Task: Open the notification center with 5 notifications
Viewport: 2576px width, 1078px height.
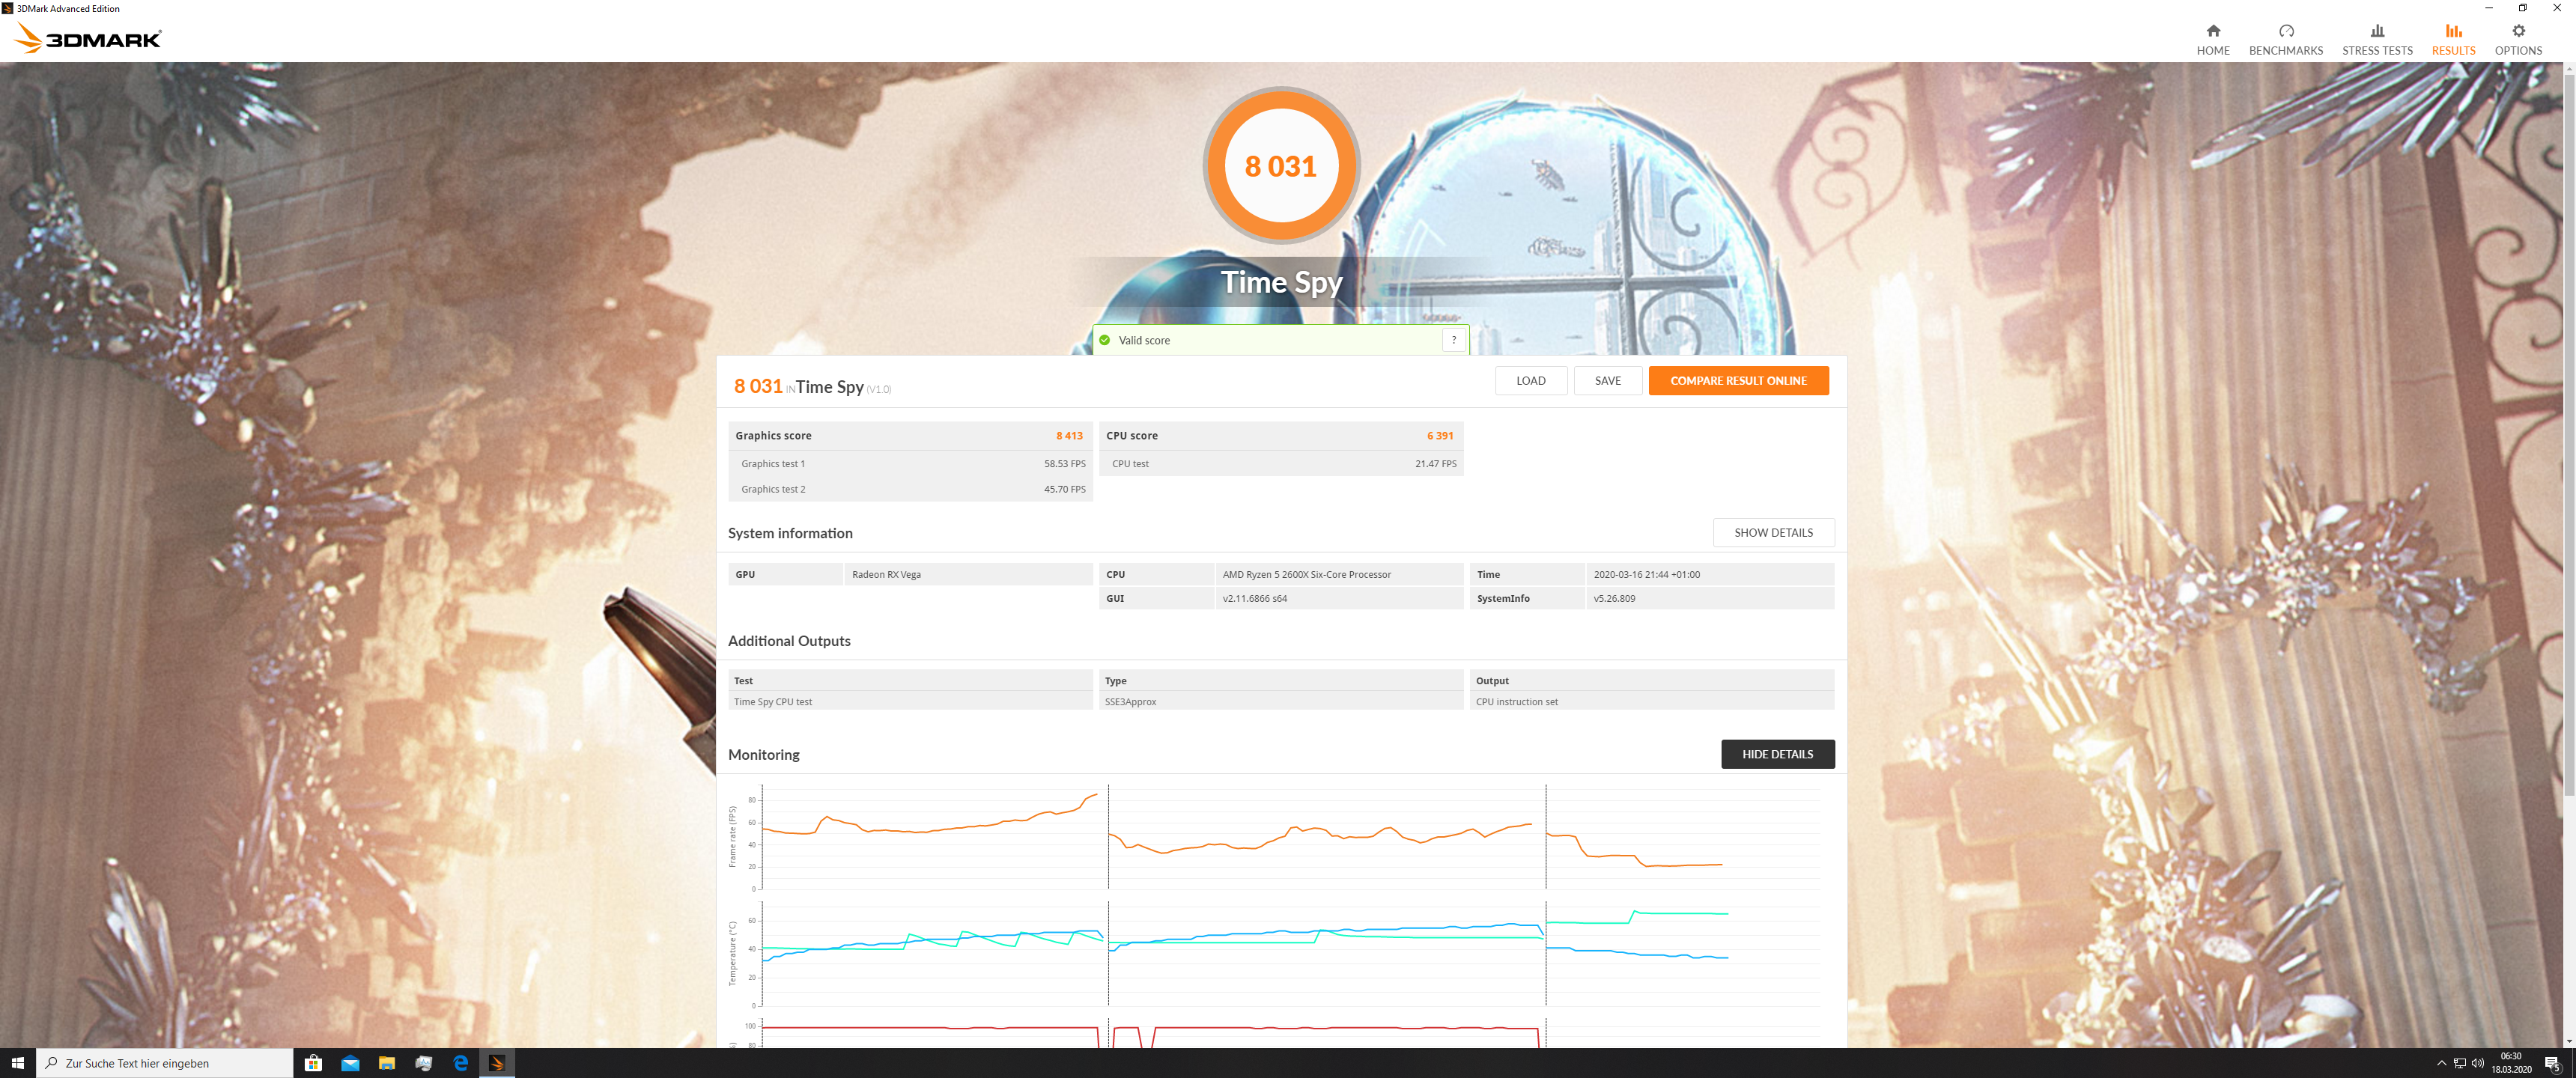Action: [2552, 1063]
